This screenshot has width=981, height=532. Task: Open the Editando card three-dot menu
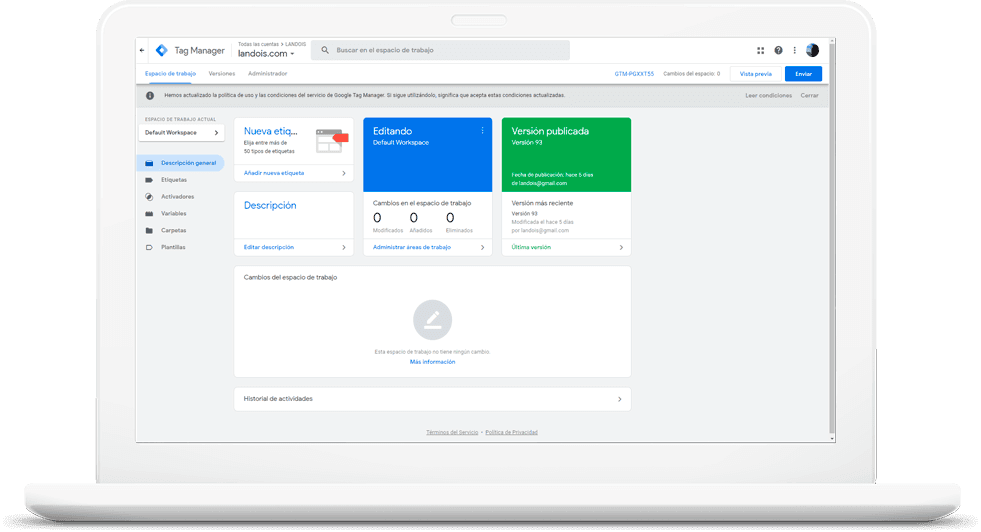click(x=482, y=131)
